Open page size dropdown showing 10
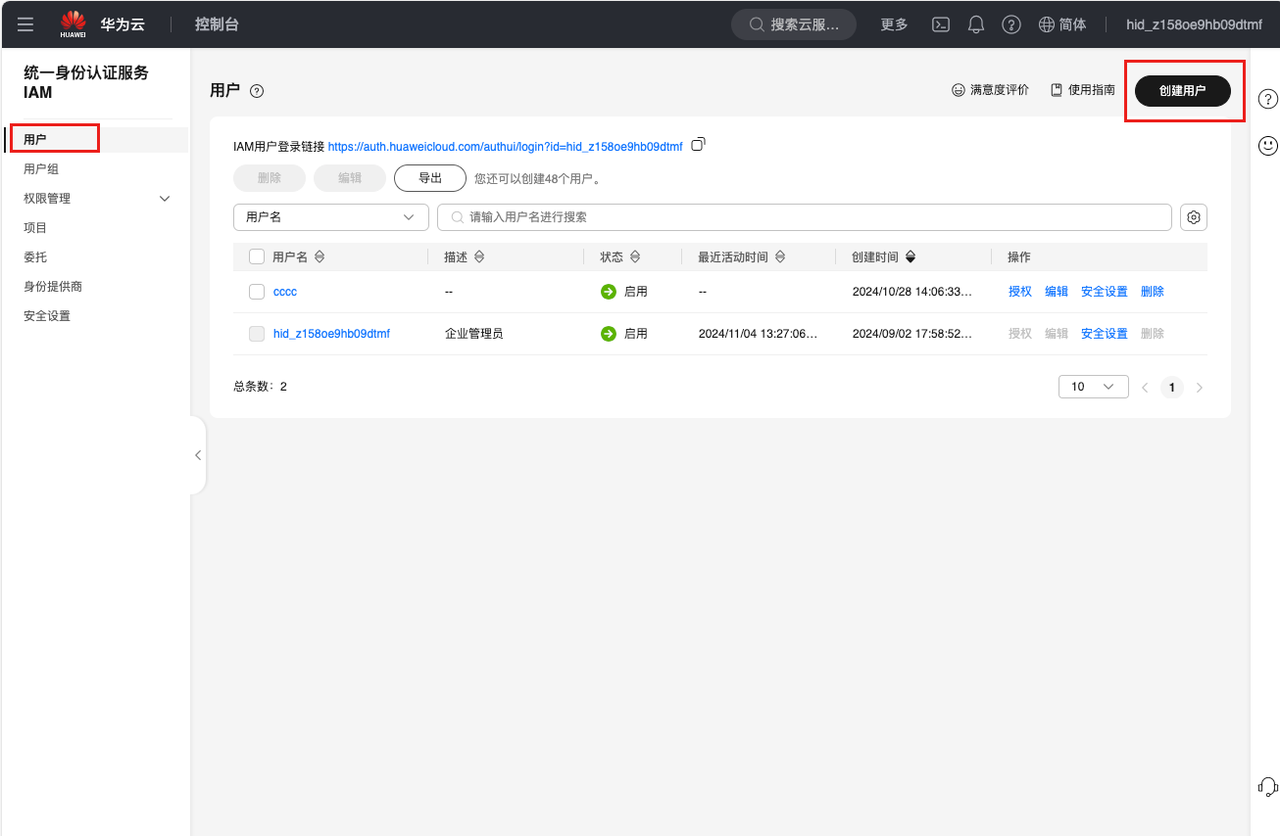The width and height of the screenshot is (1280, 836). (1093, 387)
